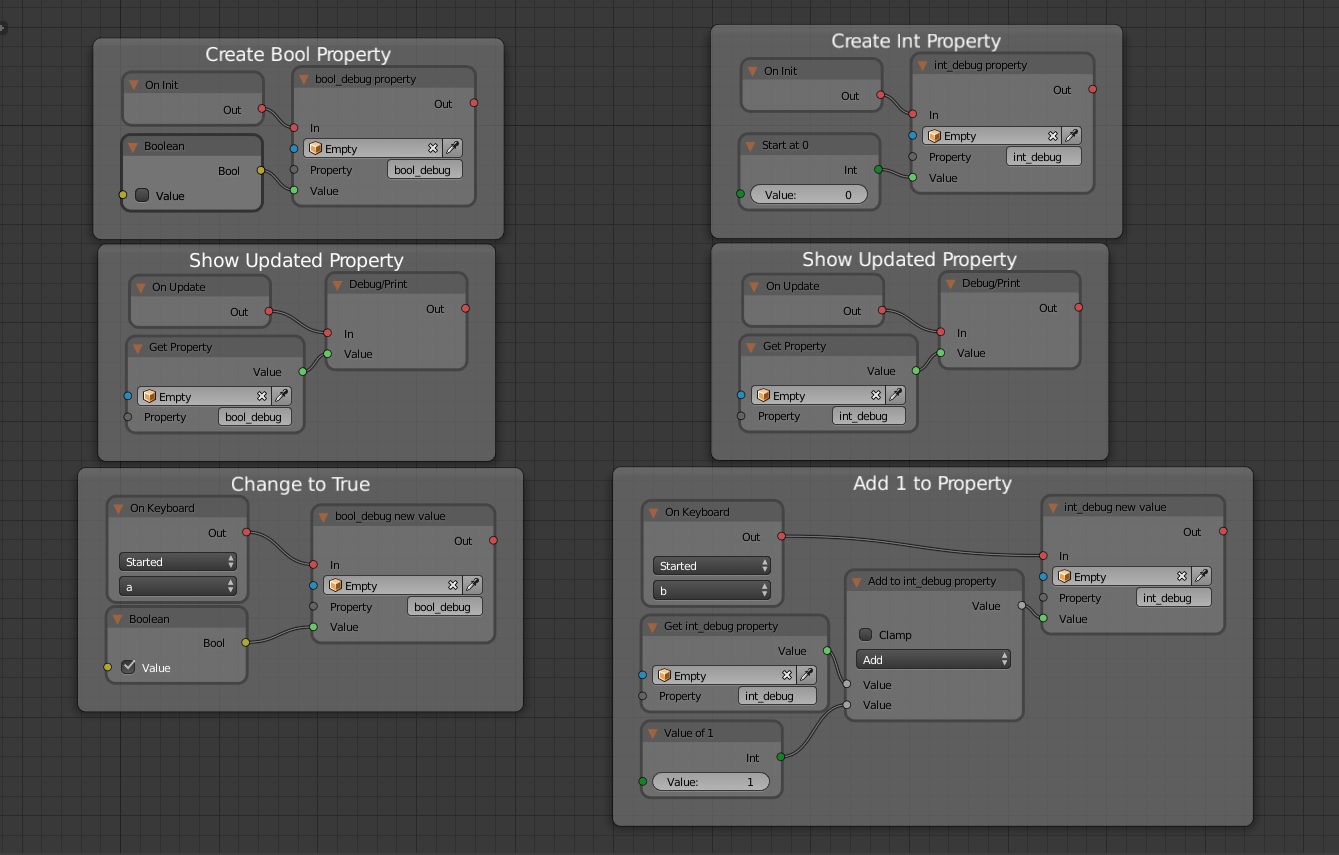Uncheck Boolean Value in Change to True frame
The width and height of the screenshot is (1339, 855).
(x=128, y=667)
